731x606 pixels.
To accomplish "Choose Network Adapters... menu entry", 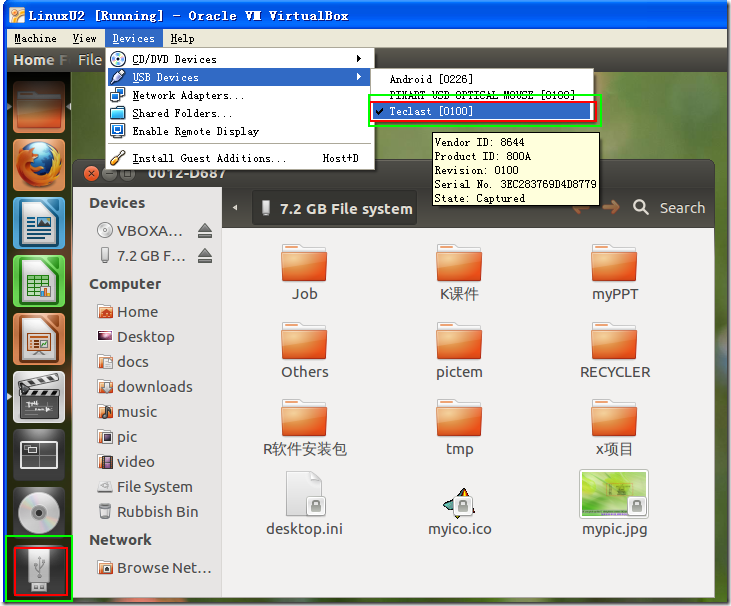I will [241, 95].
